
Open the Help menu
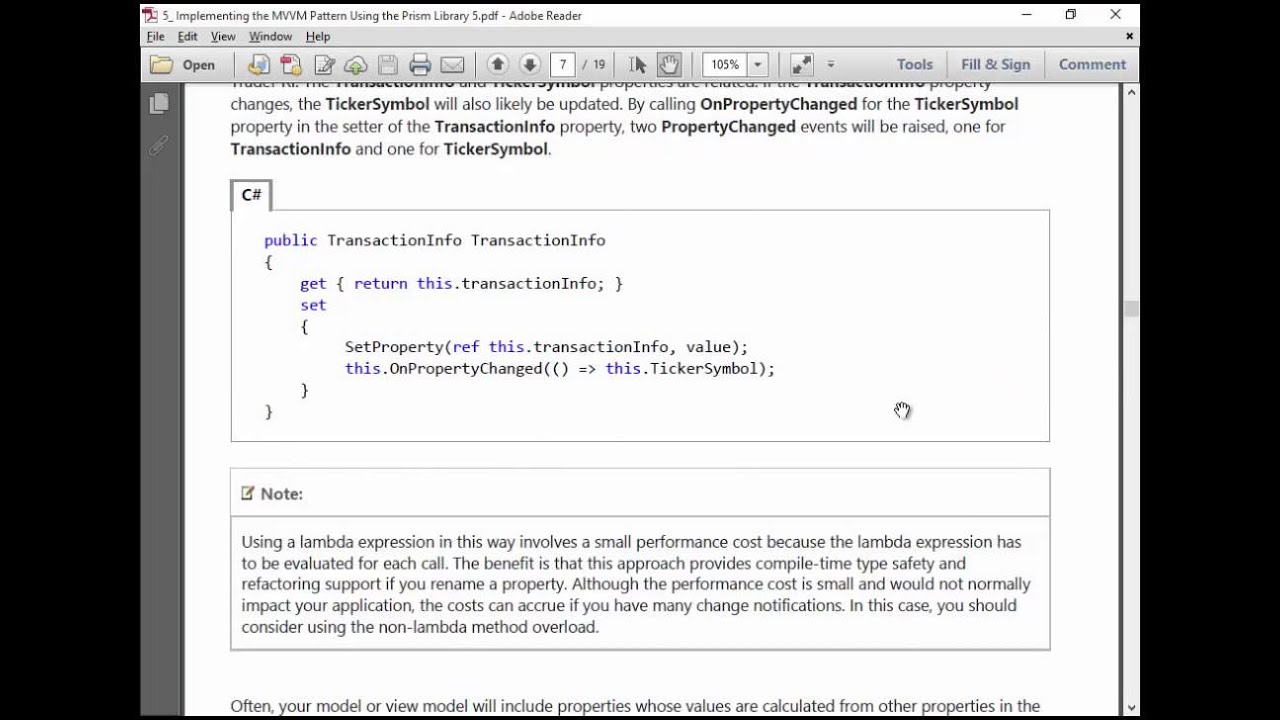318,36
